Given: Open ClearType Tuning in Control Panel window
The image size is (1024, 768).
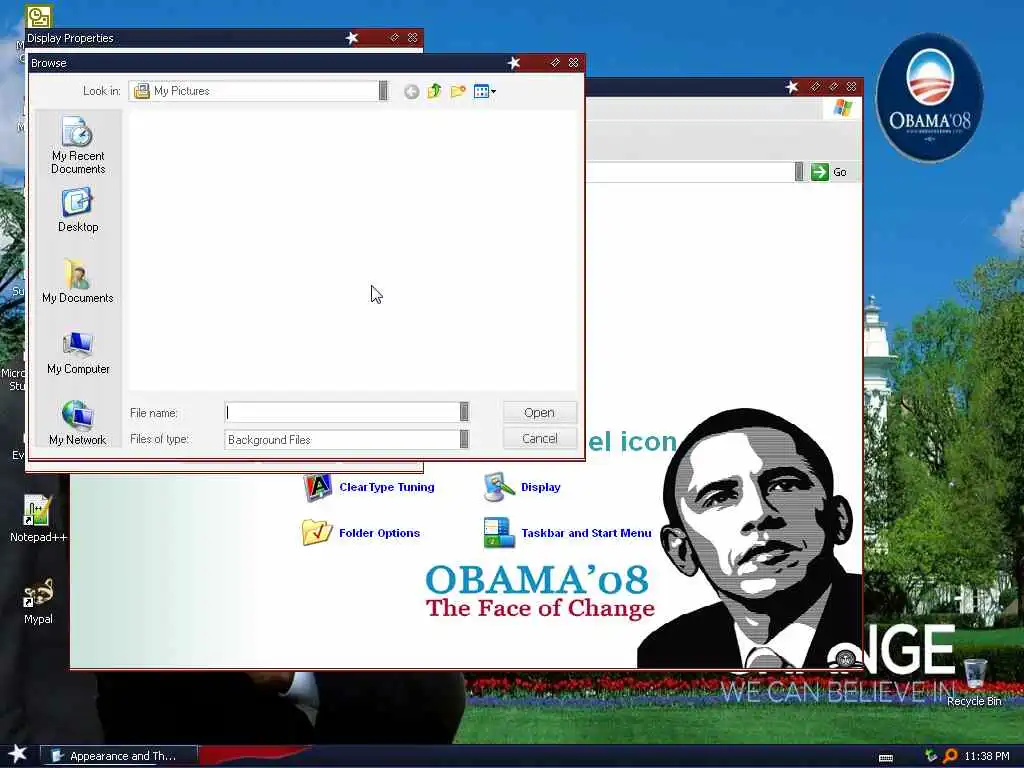Looking at the screenshot, I should [x=387, y=487].
